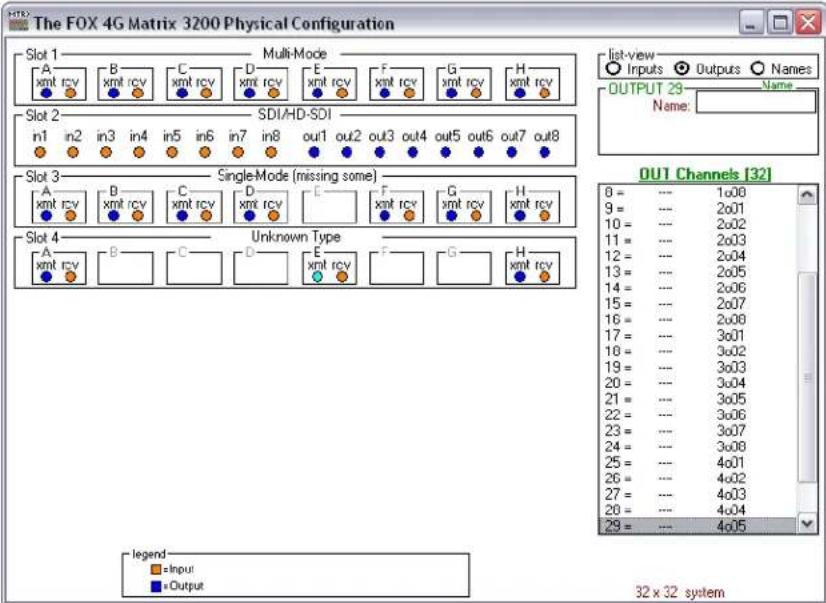Click channel list scroll down arrow
Viewport: 826px width, 603px height.
click(808, 523)
